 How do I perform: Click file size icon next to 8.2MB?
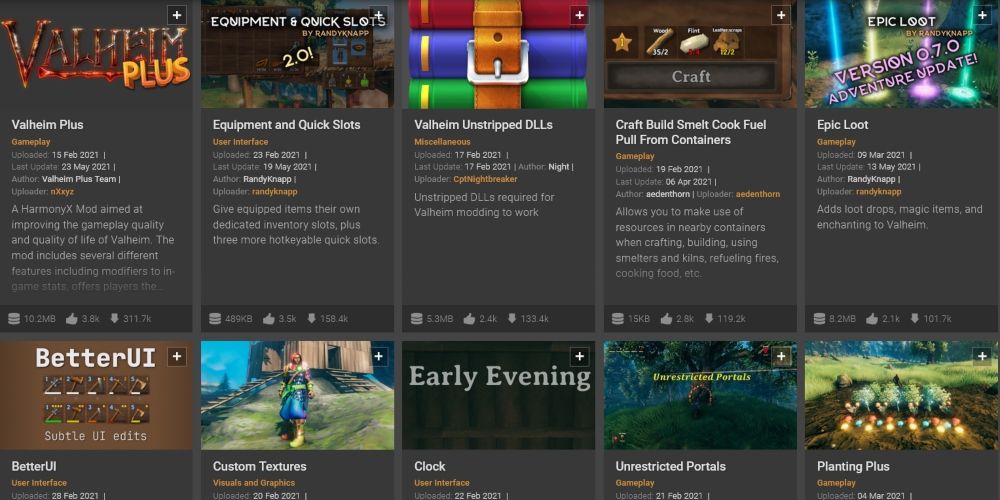tap(820, 318)
